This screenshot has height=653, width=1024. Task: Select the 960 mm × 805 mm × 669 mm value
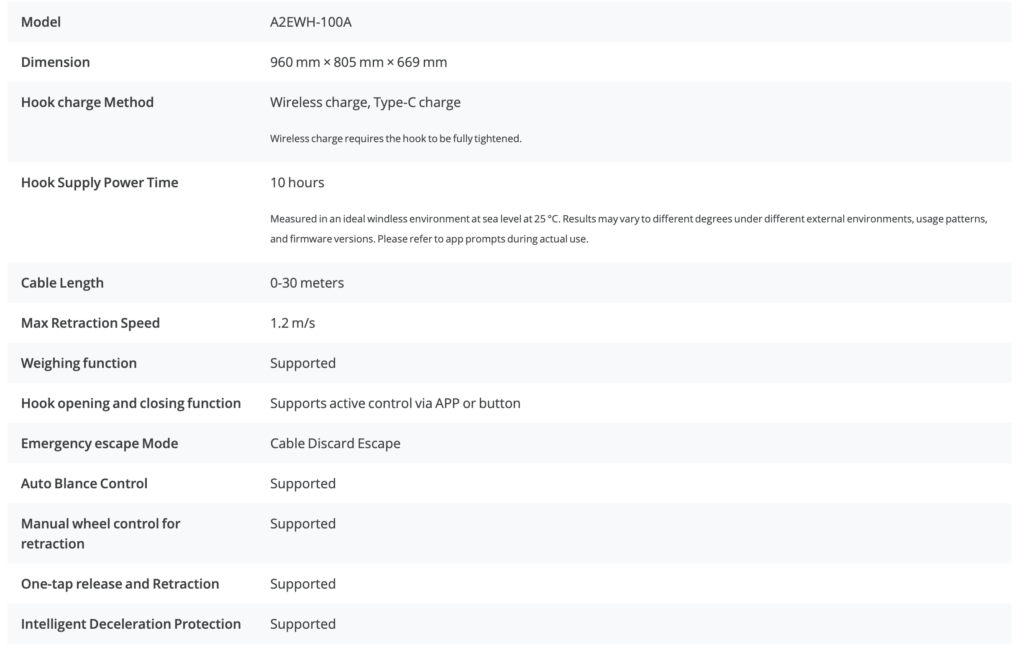pyautogui.click(x=358, y=62)
